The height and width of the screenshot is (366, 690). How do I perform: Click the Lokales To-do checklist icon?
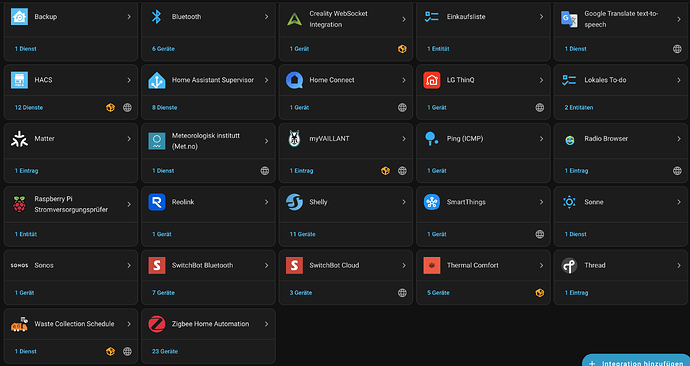point(569,80)
